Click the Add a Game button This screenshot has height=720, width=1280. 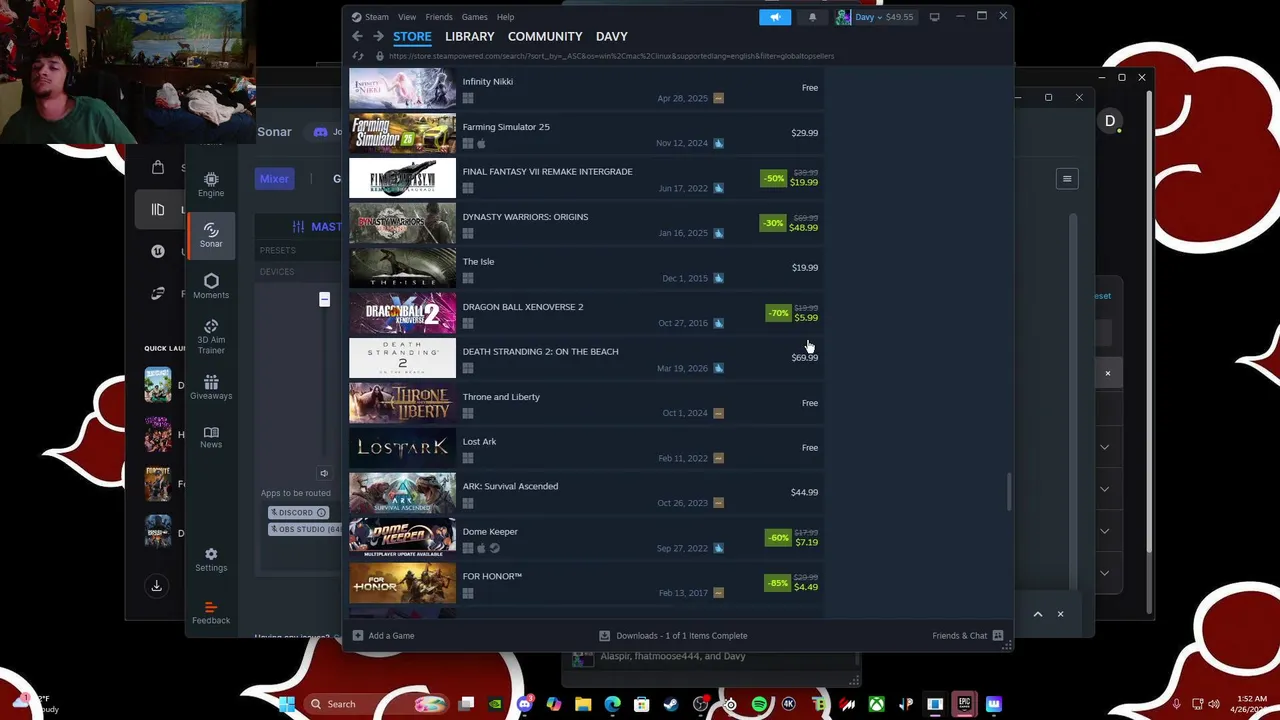383,636
